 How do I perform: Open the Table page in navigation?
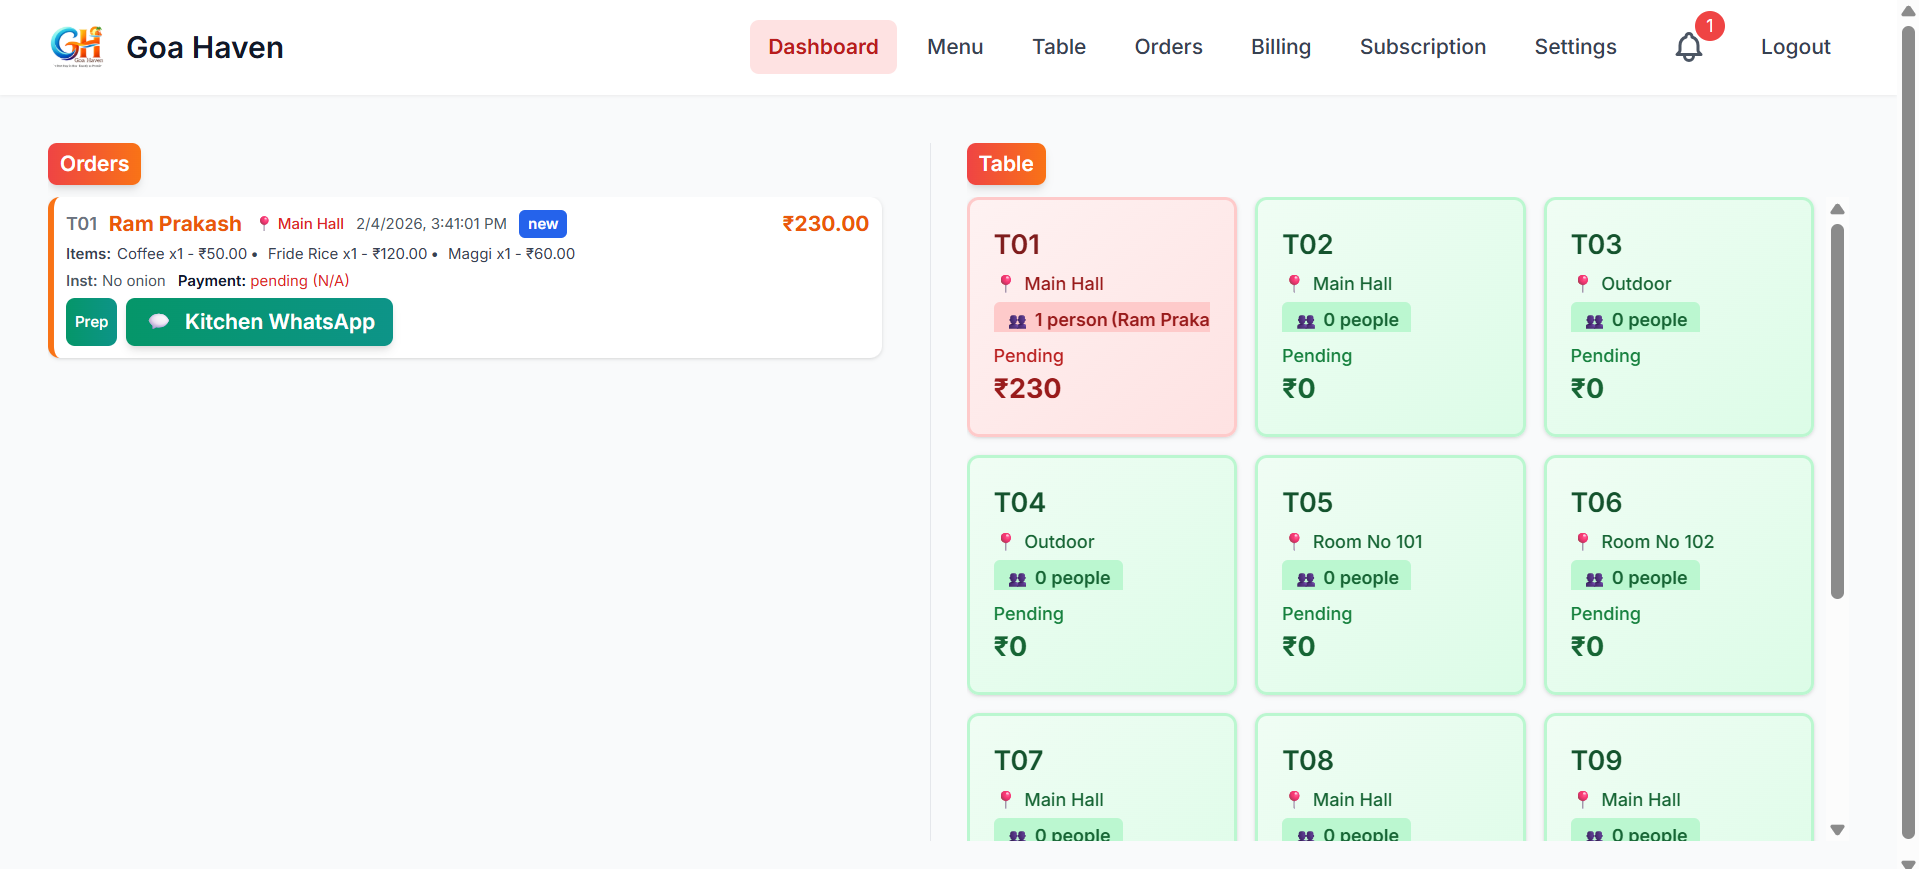[x=1059, y=47]
